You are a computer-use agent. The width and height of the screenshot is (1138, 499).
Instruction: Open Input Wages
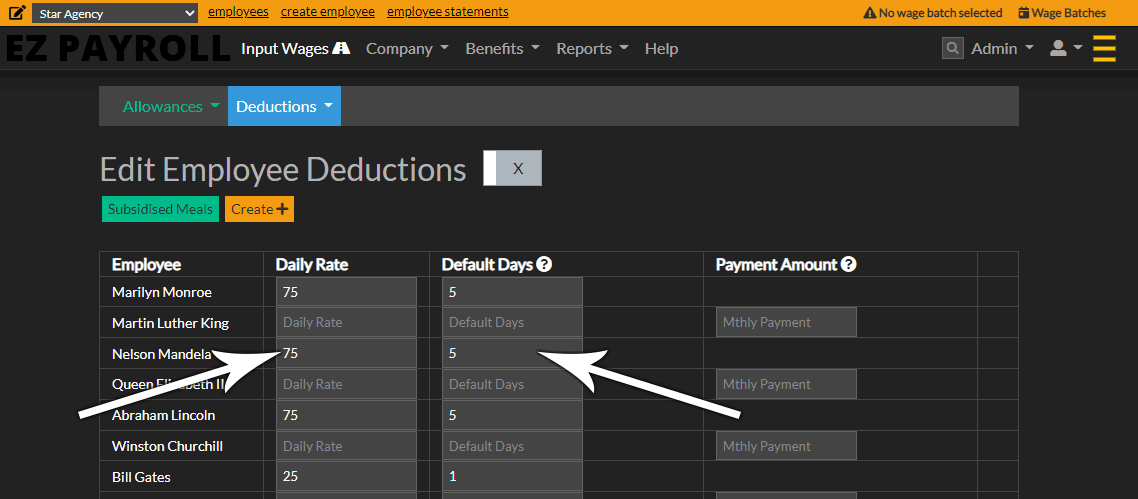[295, 49]
